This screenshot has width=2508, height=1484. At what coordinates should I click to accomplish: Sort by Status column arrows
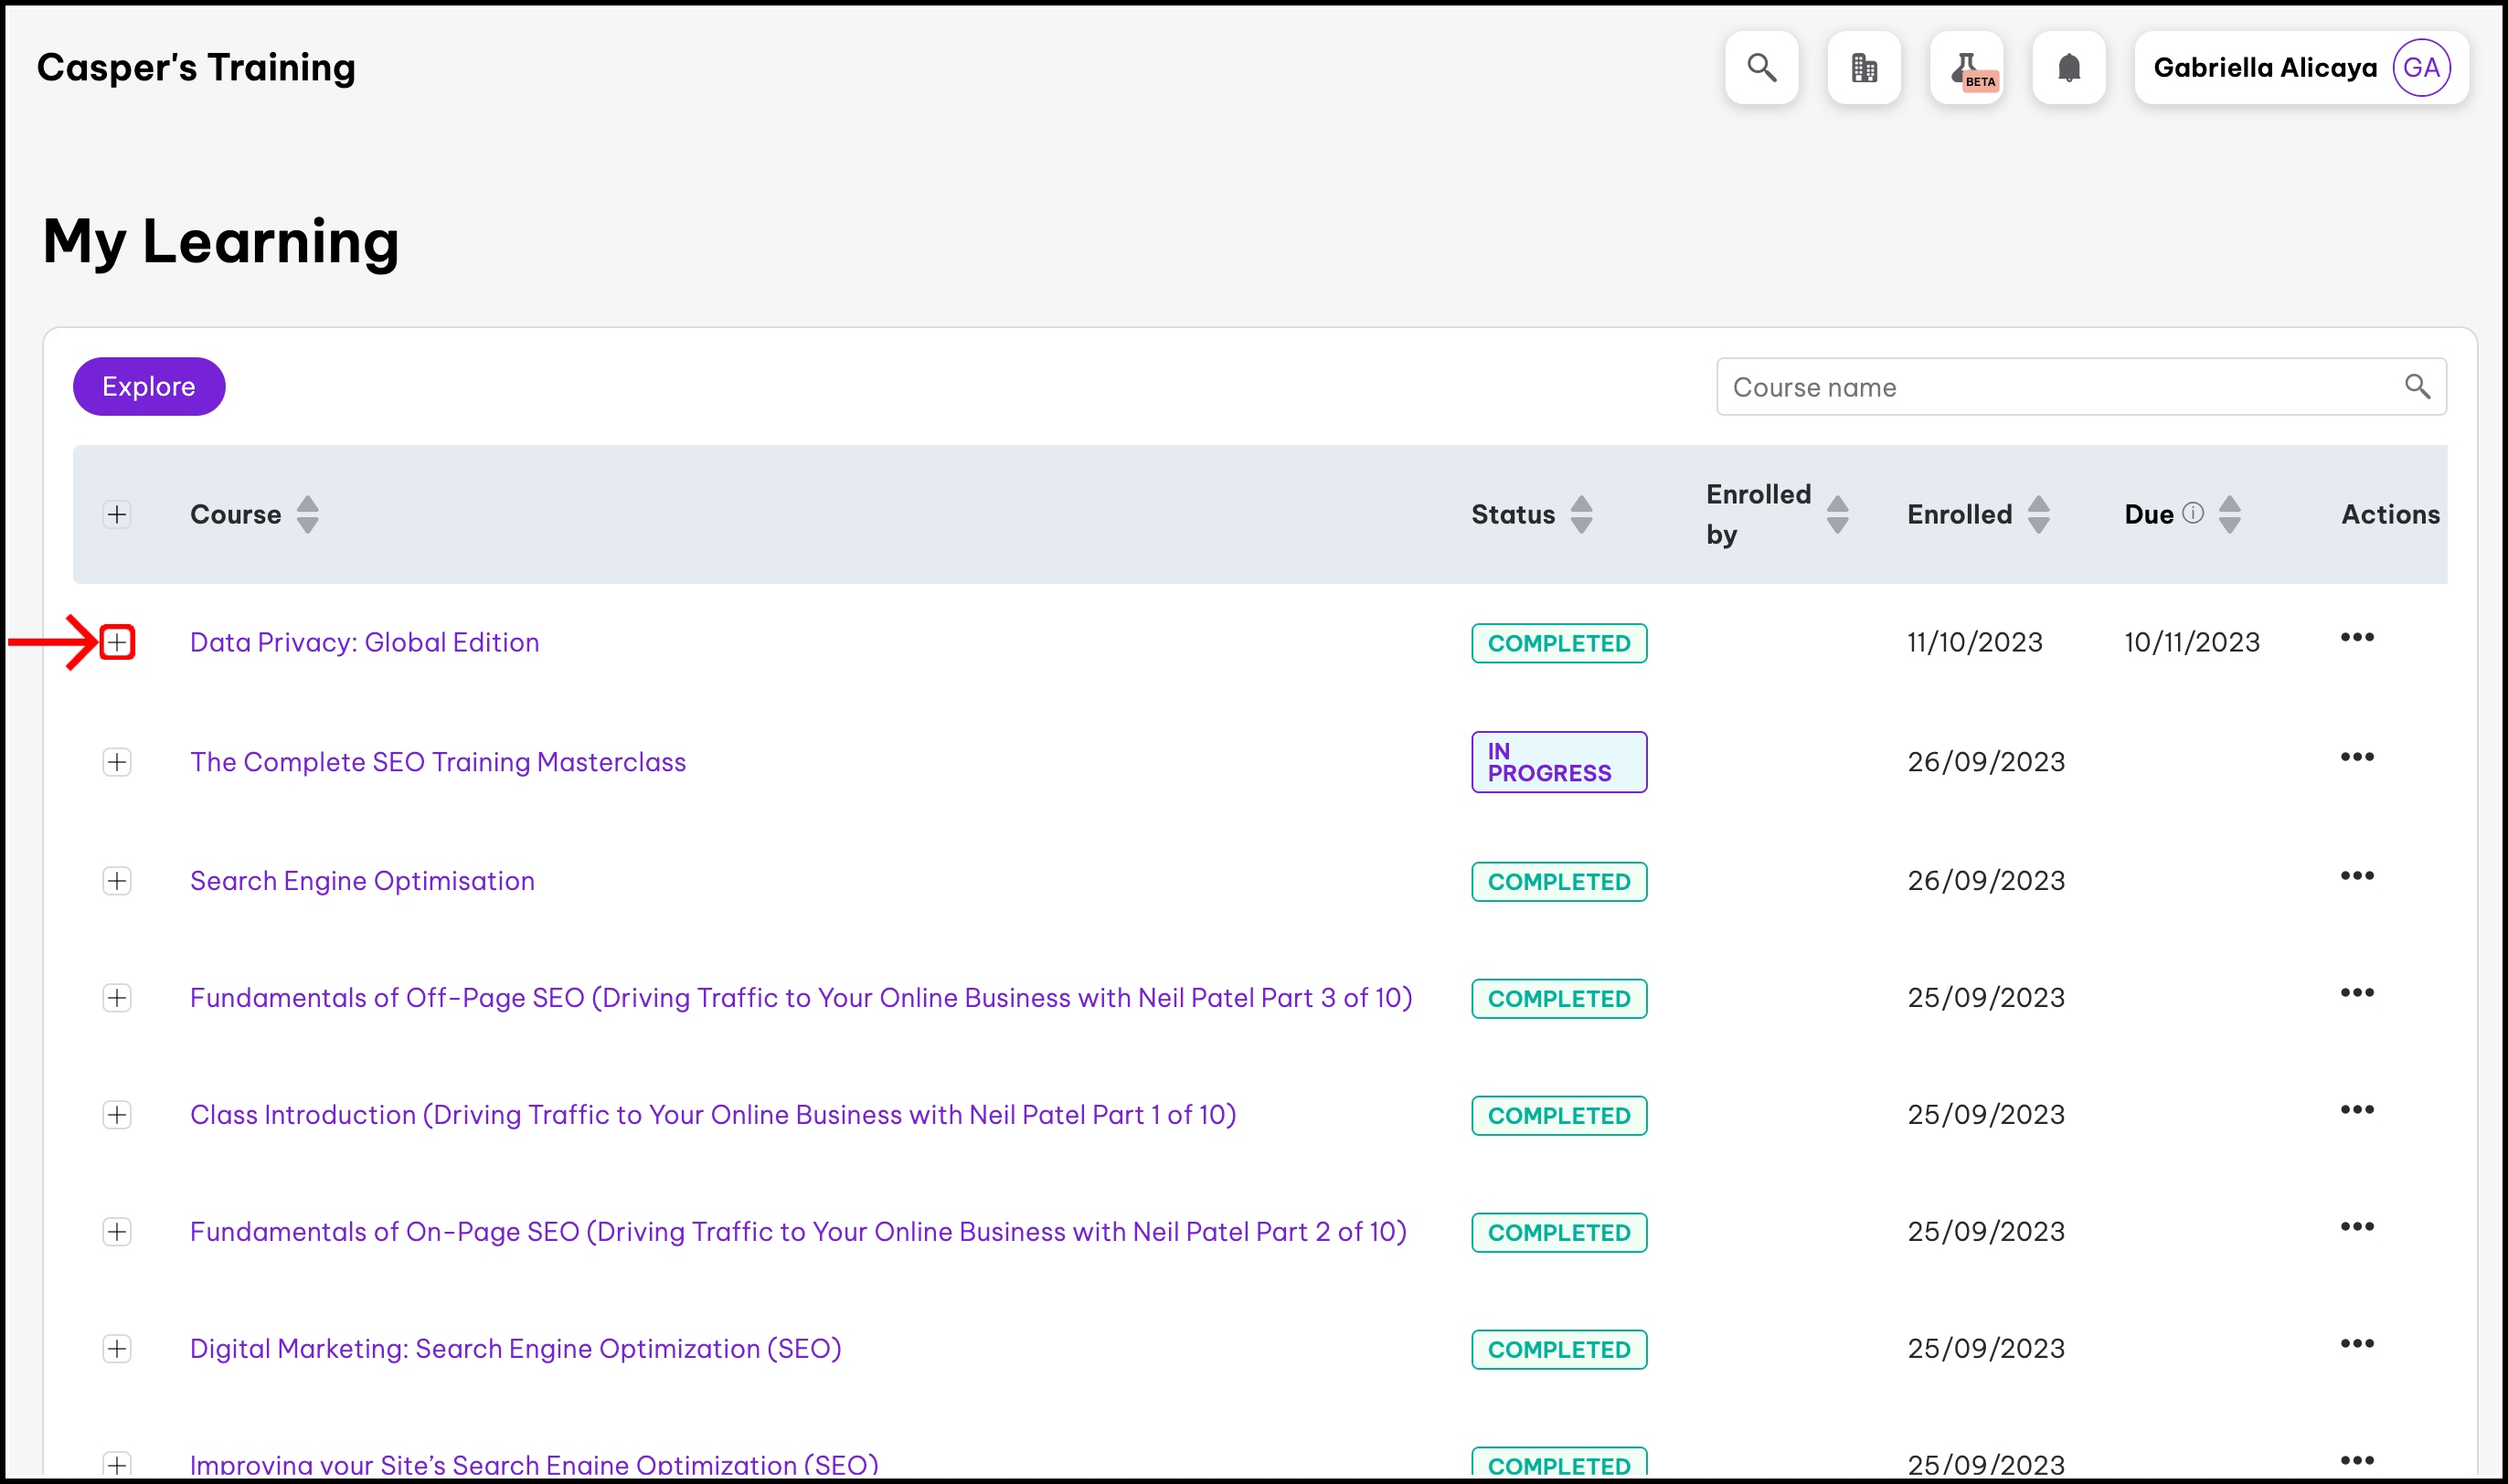pos(1581,514)
